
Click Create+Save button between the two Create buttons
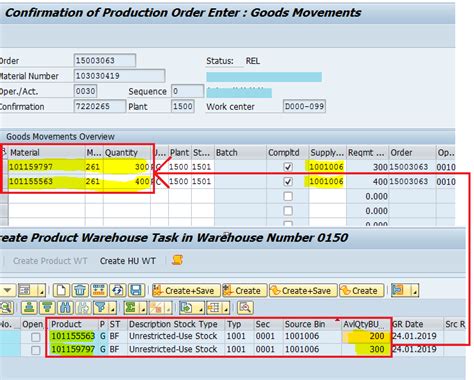click(303, 290)
